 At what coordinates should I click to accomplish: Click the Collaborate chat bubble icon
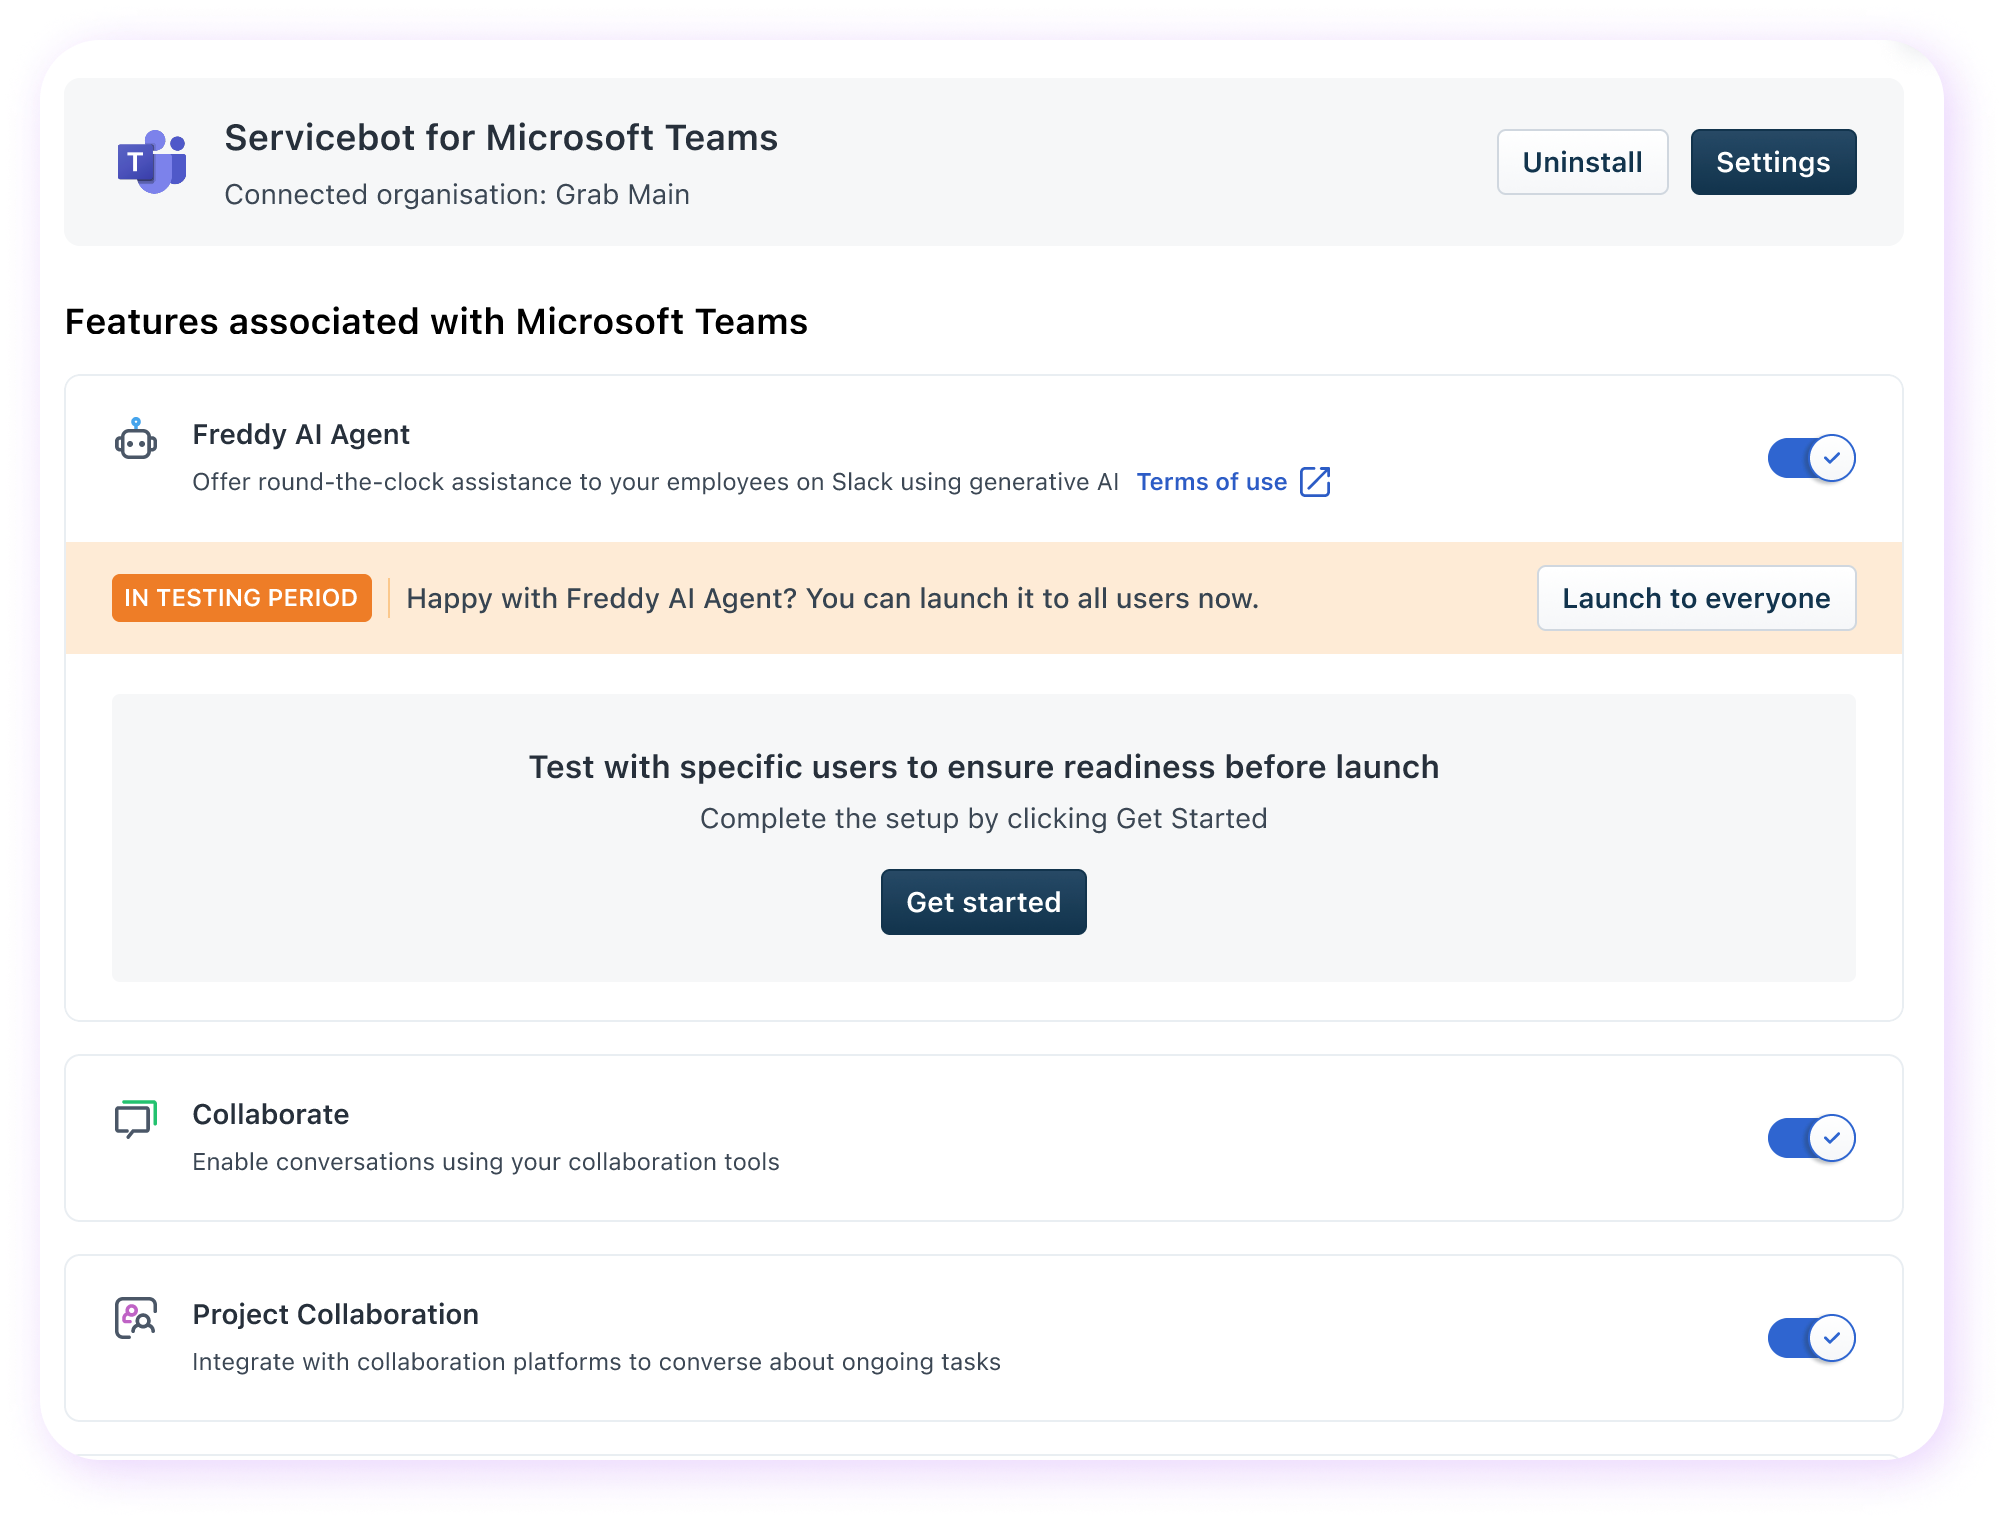point(136,1119)
